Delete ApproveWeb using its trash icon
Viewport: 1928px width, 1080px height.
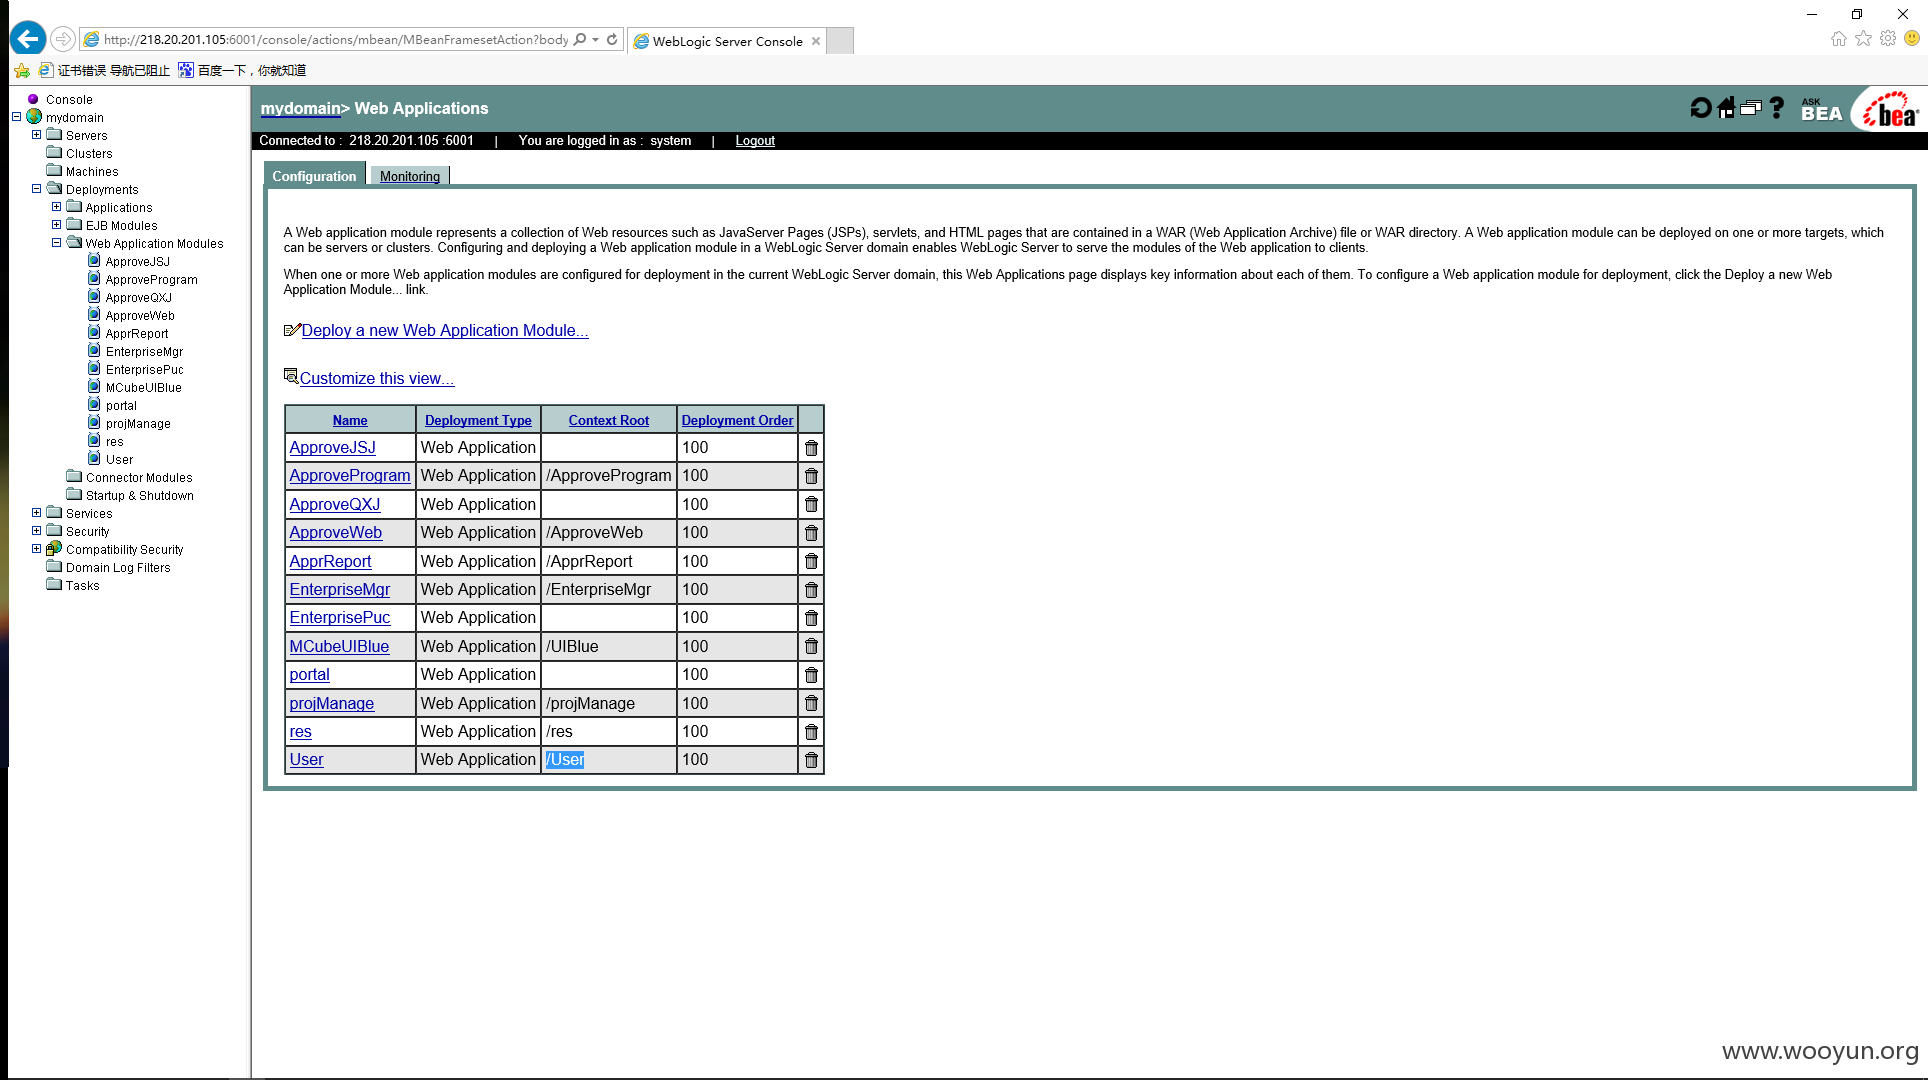[811, 533]
